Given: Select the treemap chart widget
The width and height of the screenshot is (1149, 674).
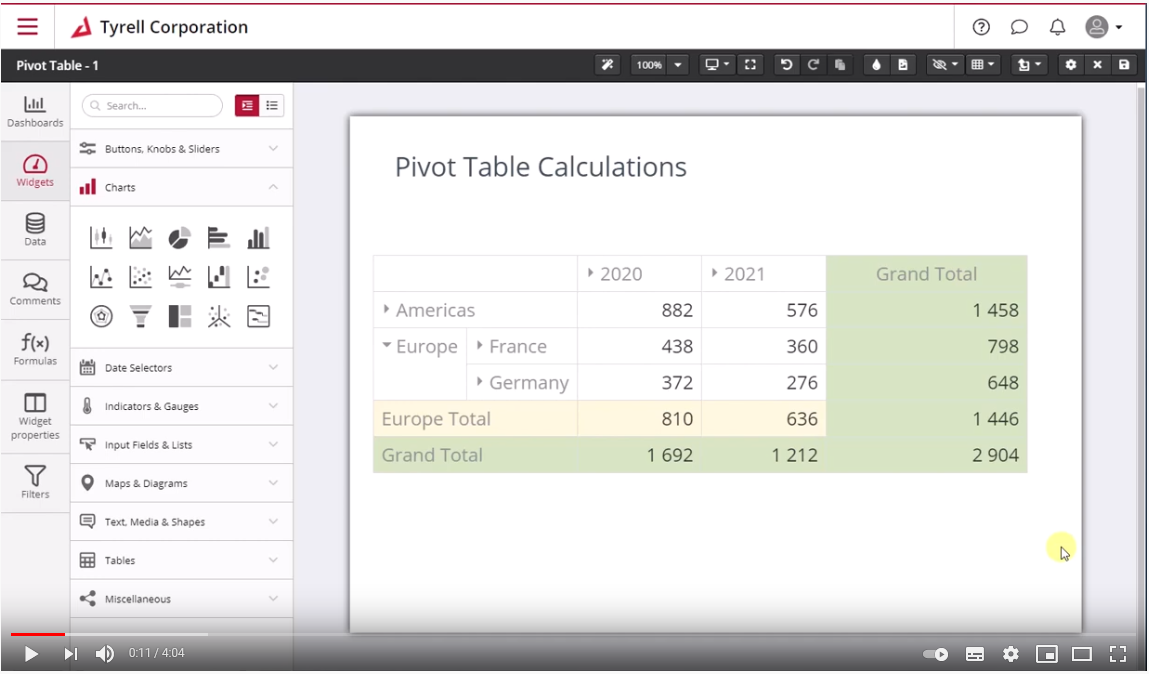Looking at the screenshot, I should pyautogui.click(x=180, y=316).
